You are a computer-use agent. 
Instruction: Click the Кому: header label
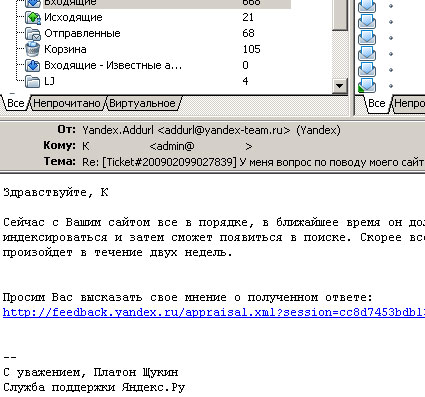(59, 145)
